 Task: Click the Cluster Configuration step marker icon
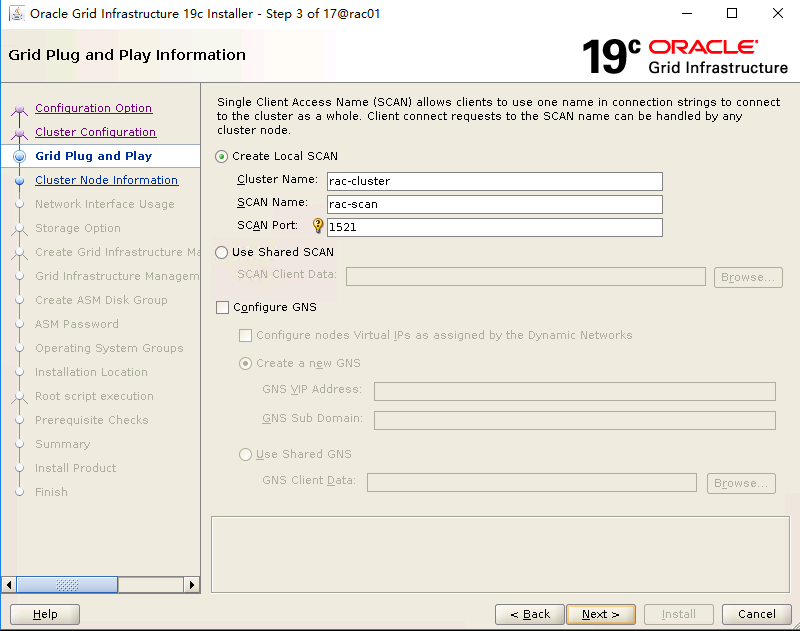(19, 133)
